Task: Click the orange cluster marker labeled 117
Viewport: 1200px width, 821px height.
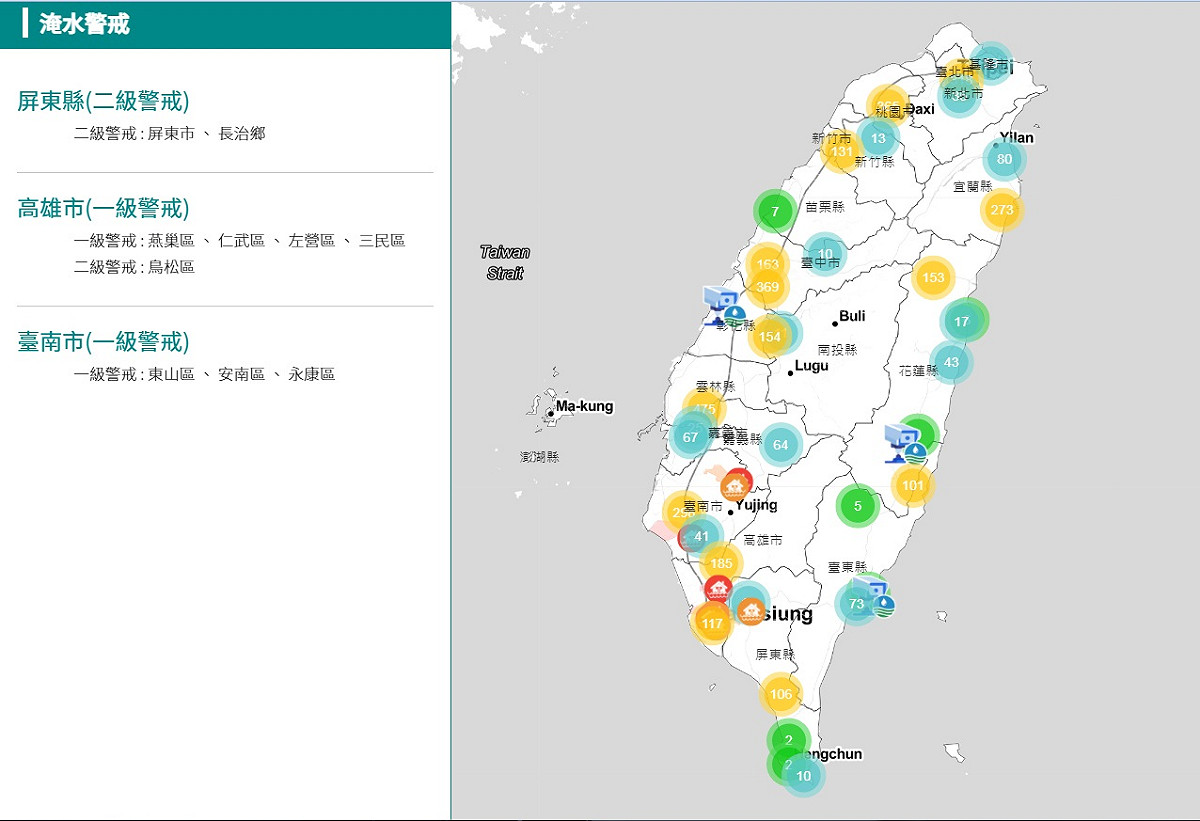Action: [712, 623]
